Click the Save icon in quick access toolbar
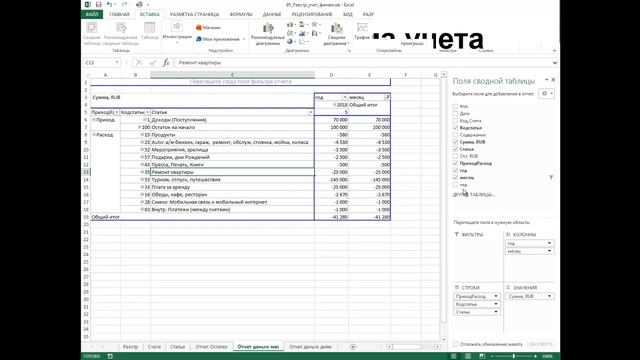 coord(98,4)
